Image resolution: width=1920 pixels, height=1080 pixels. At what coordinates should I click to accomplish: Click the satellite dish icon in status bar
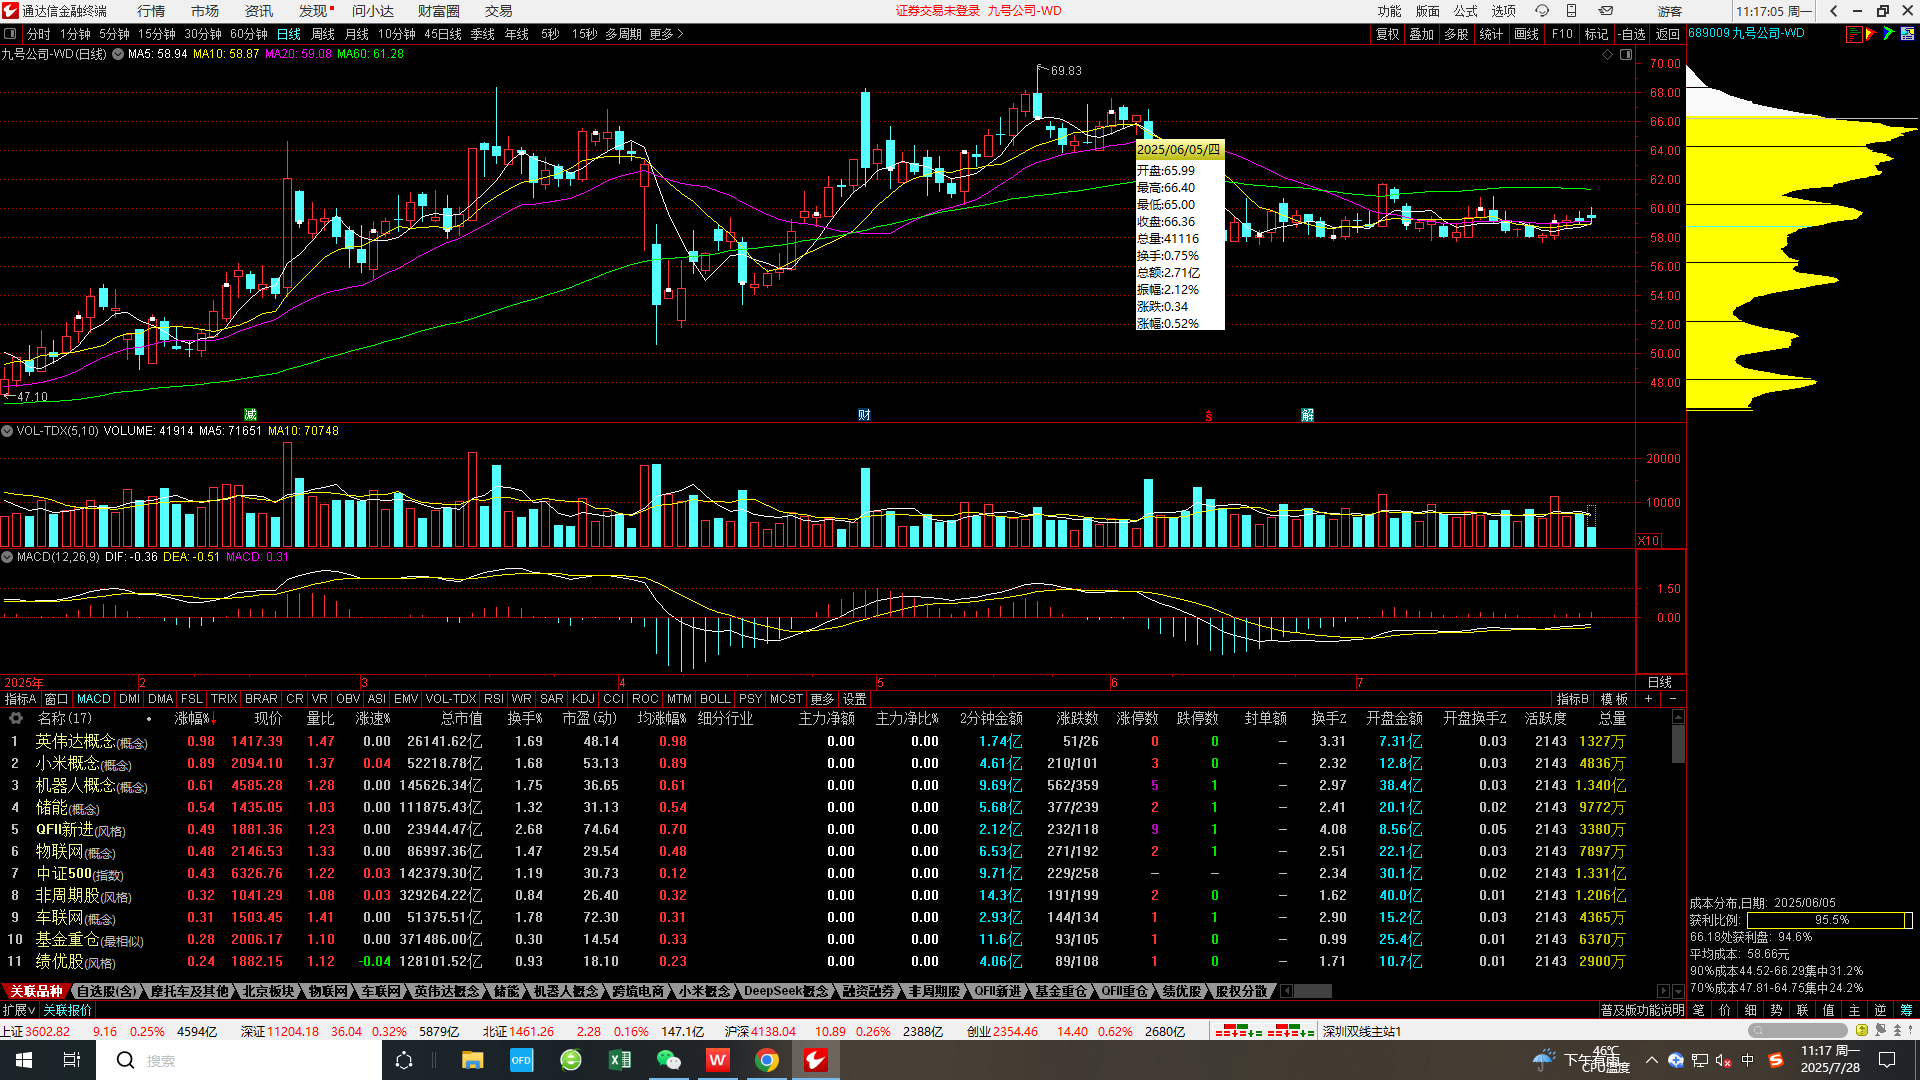point(1880,1030)
